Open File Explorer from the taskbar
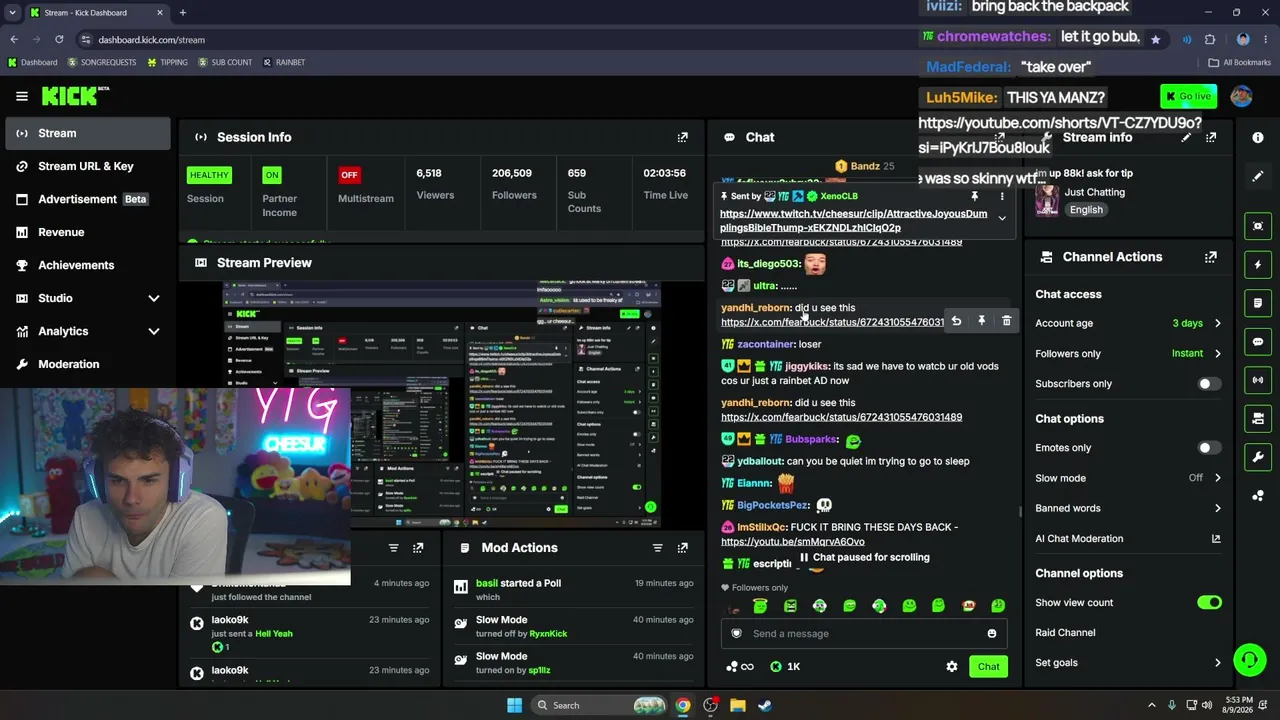 point(737,705)
